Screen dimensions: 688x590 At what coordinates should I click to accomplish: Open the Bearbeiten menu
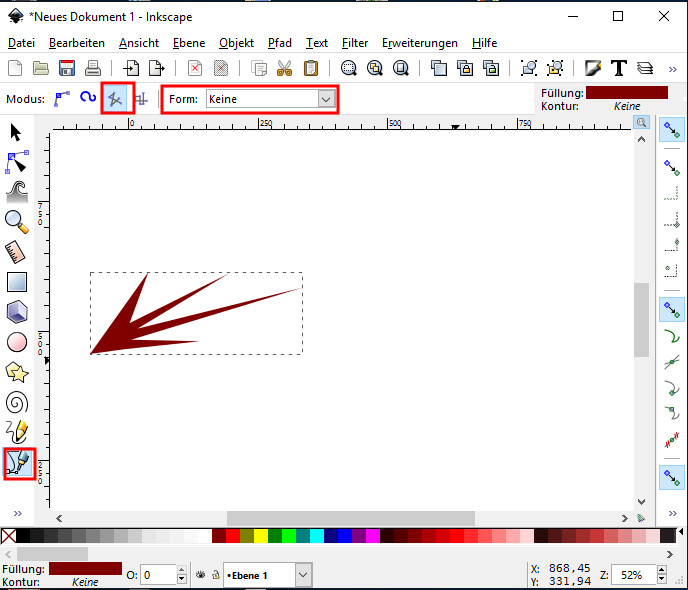point(77,43)
